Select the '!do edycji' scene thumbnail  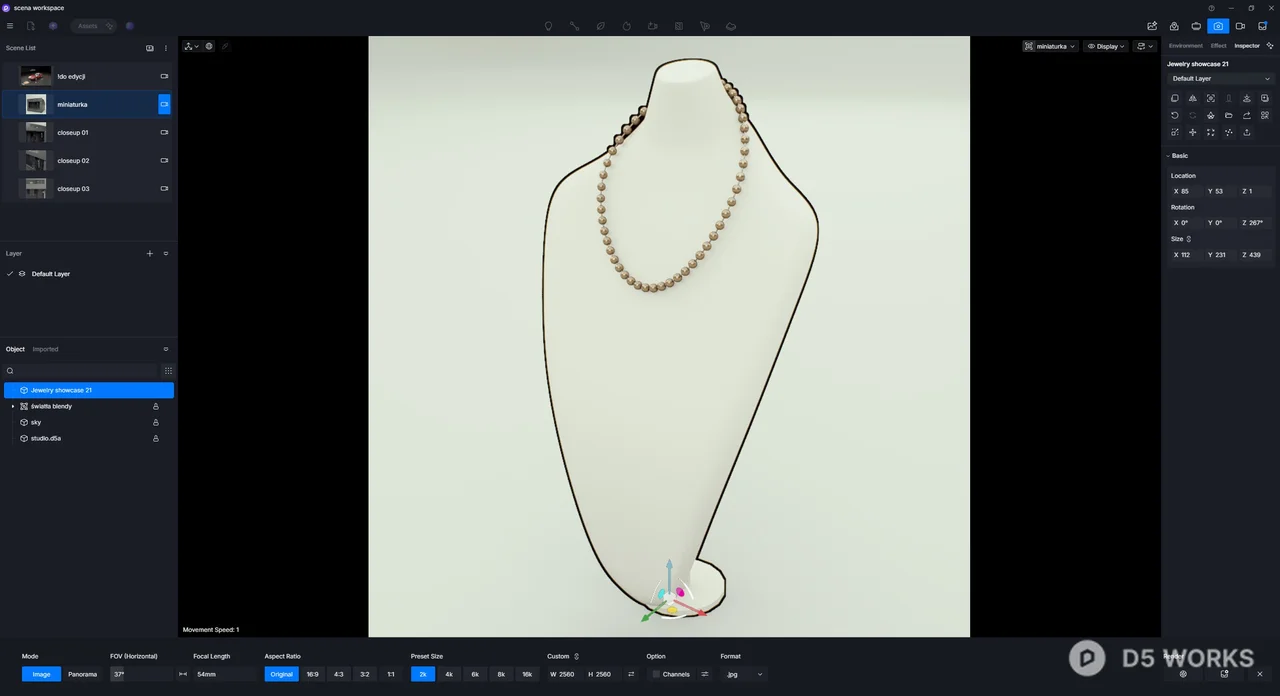tap(36, 76)
